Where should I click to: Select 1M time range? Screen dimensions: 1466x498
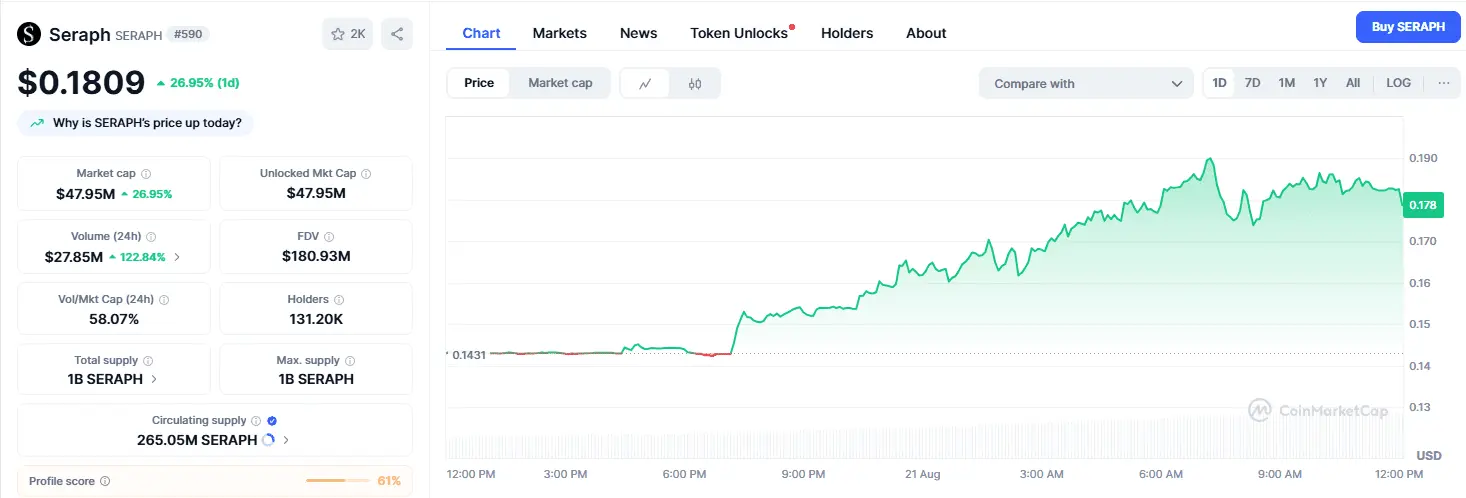click(1287, 83)
